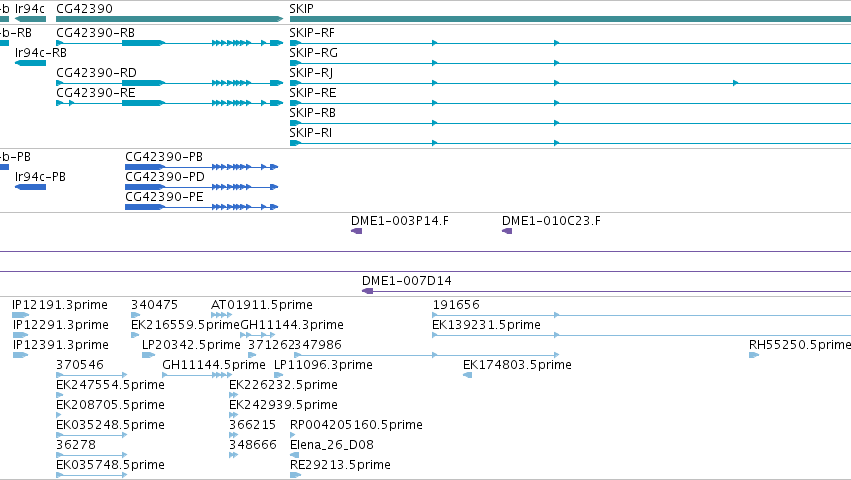The height and width of the screenshot is (480, 851).
Task: Select EST LP11096.3prime
Action: 279,375
